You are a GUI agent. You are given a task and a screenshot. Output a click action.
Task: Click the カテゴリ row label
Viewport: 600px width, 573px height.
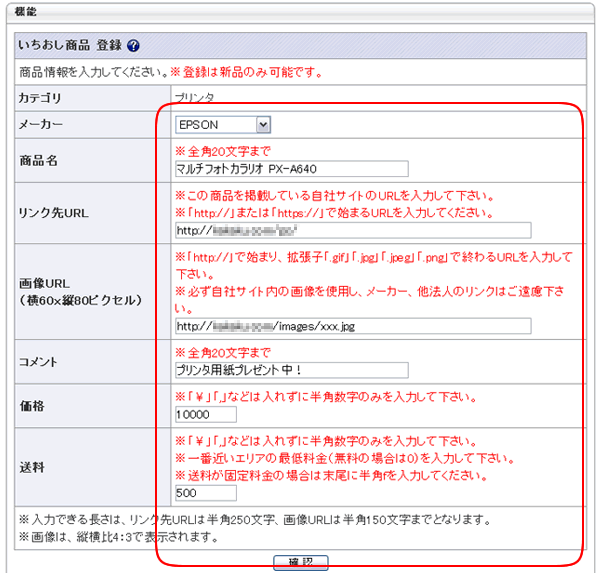point(40,98)
